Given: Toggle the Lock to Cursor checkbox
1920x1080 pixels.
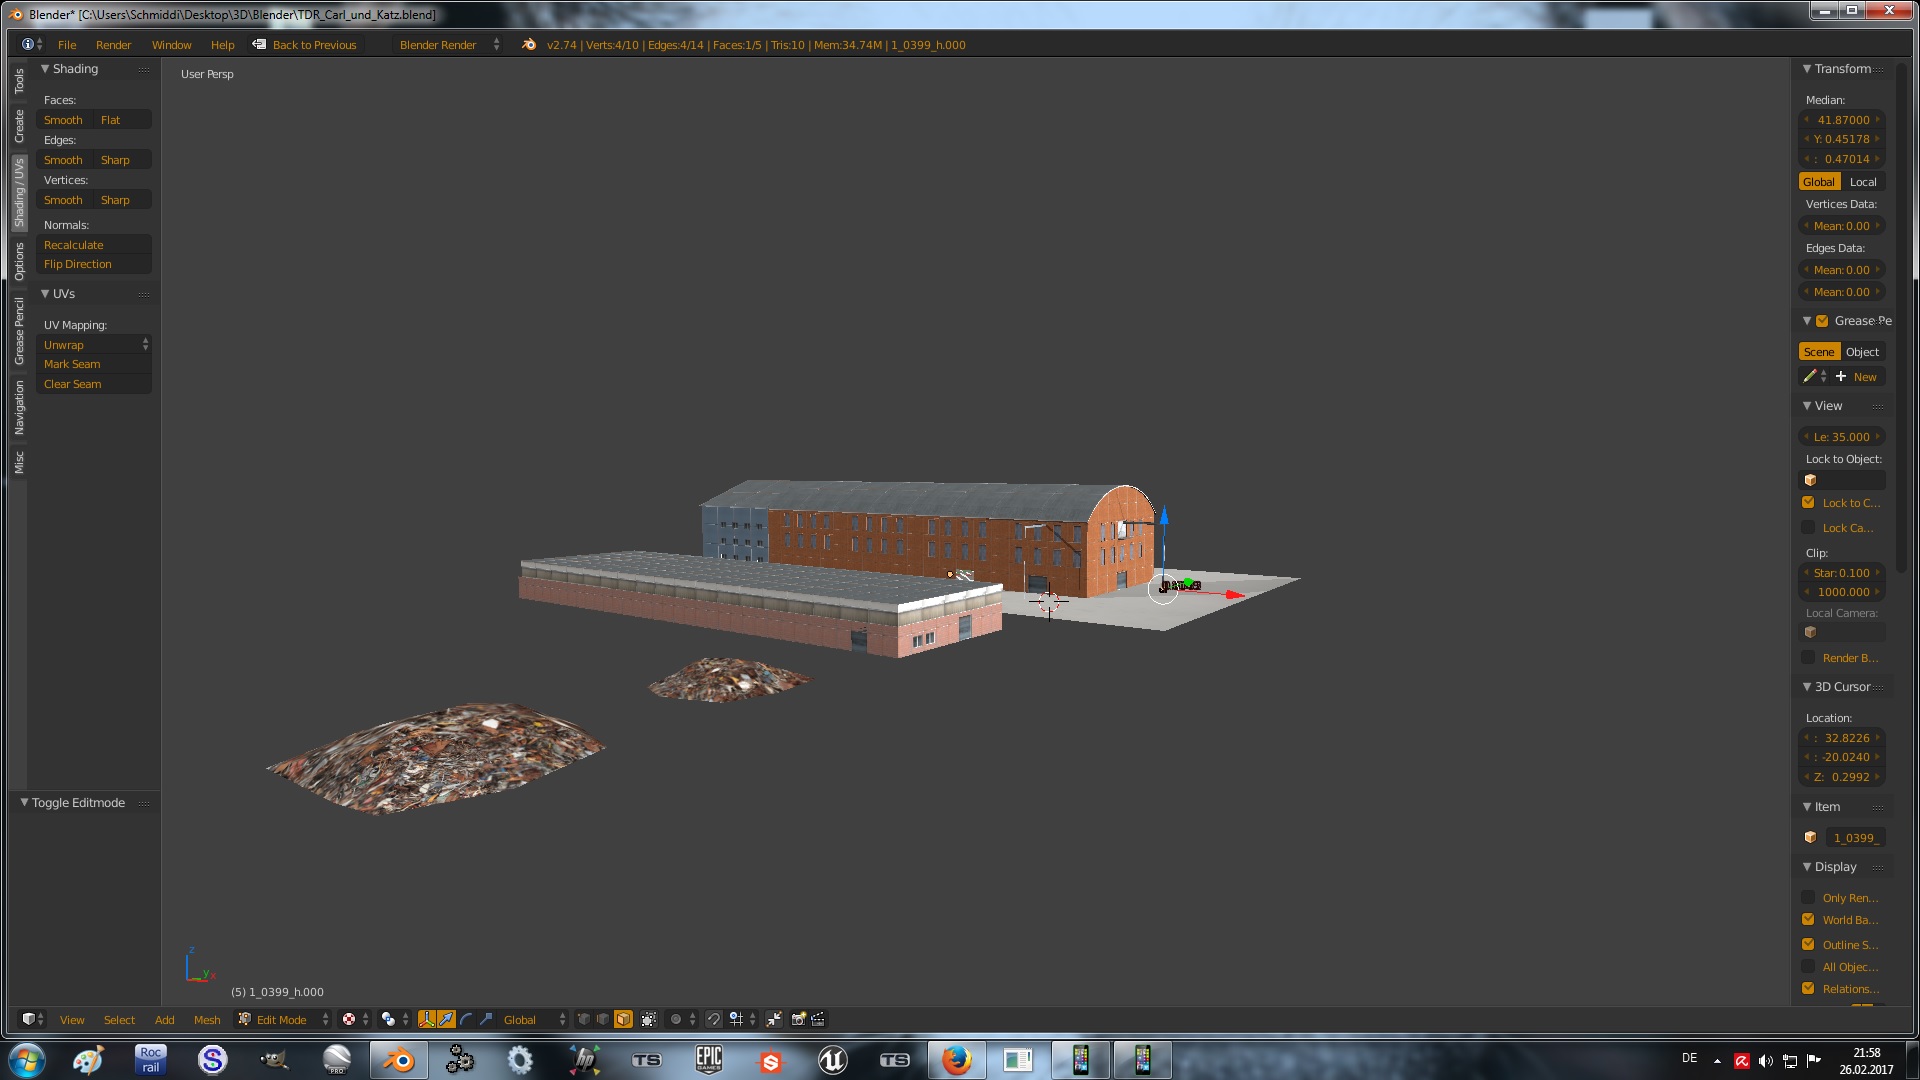Looking at the screenshot, I should (1808, 503).
